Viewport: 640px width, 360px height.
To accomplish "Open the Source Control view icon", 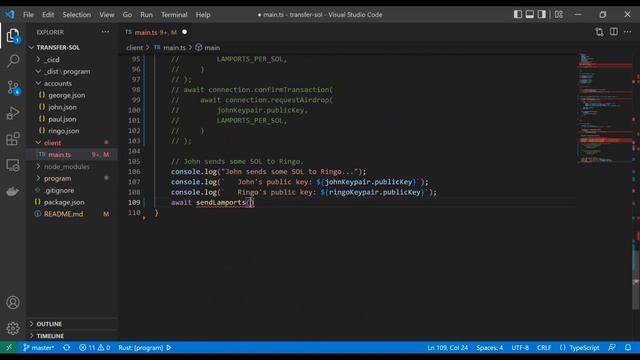I will [13, 87].
